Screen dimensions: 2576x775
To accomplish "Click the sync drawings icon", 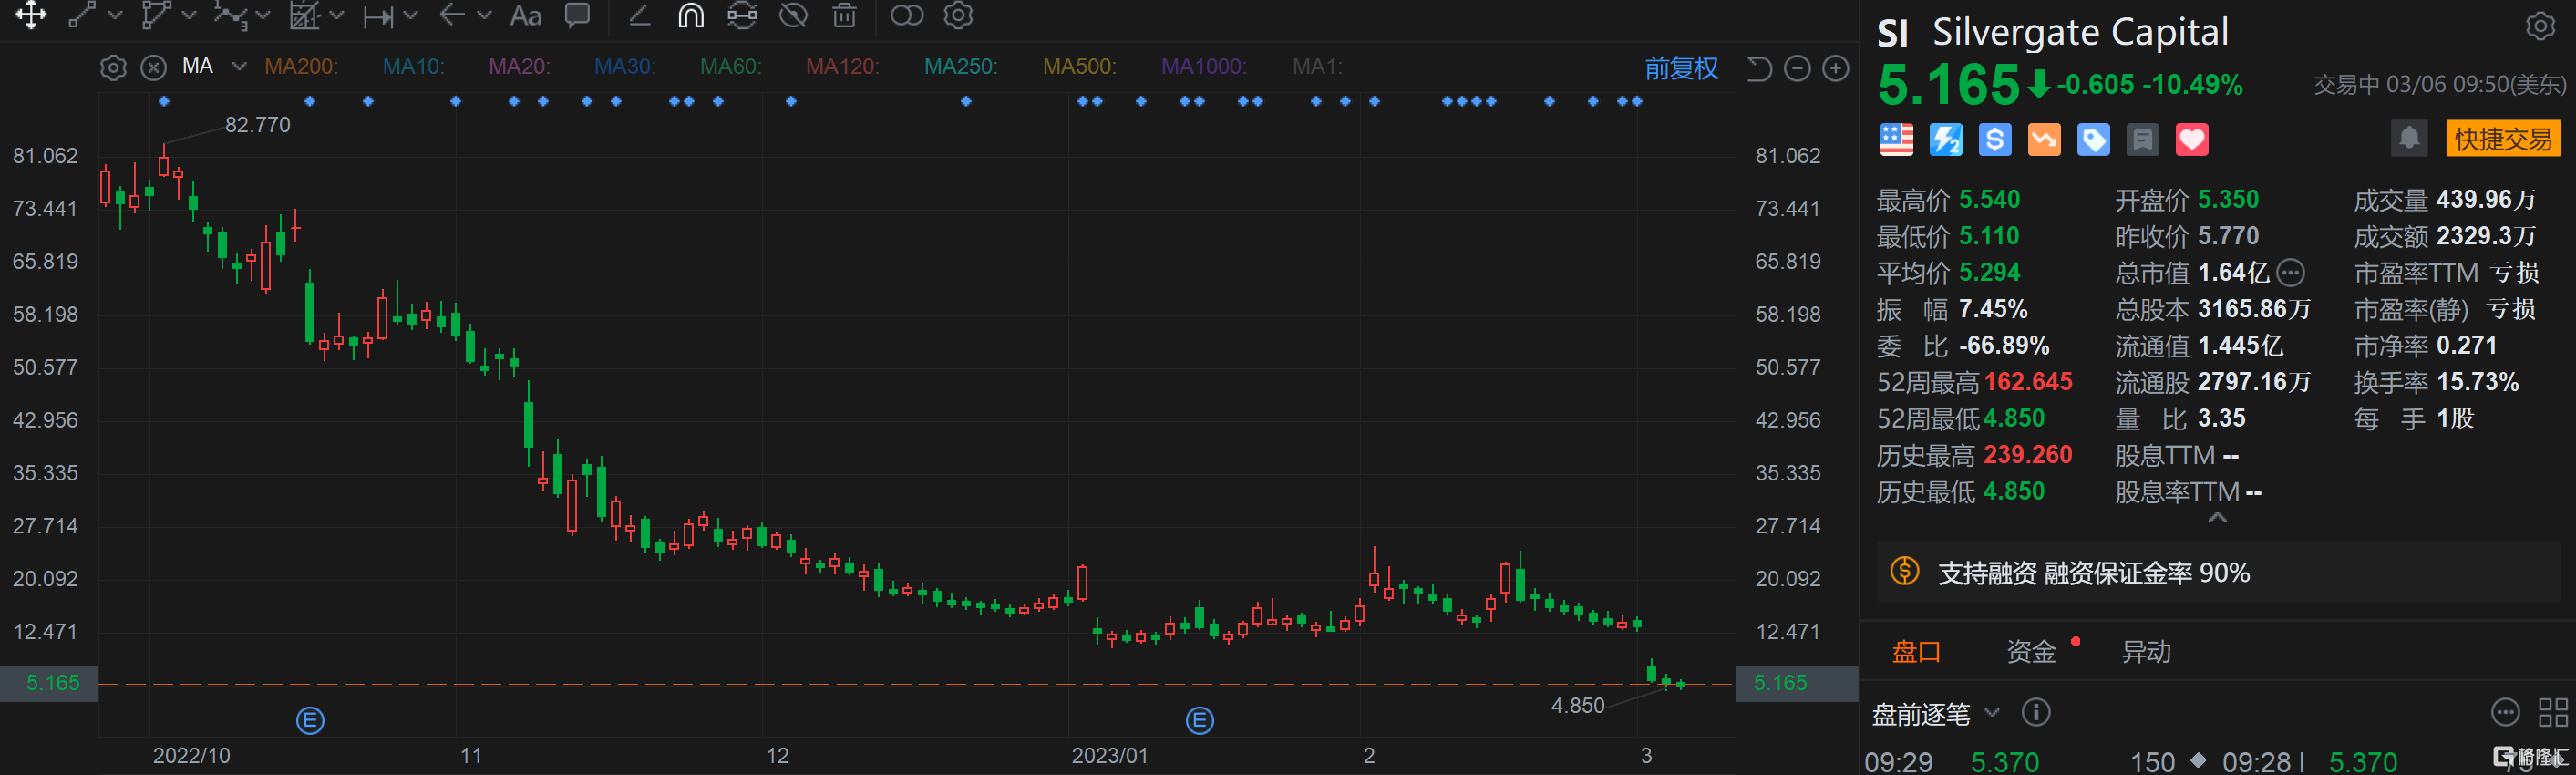I will (x=742, y=15).
